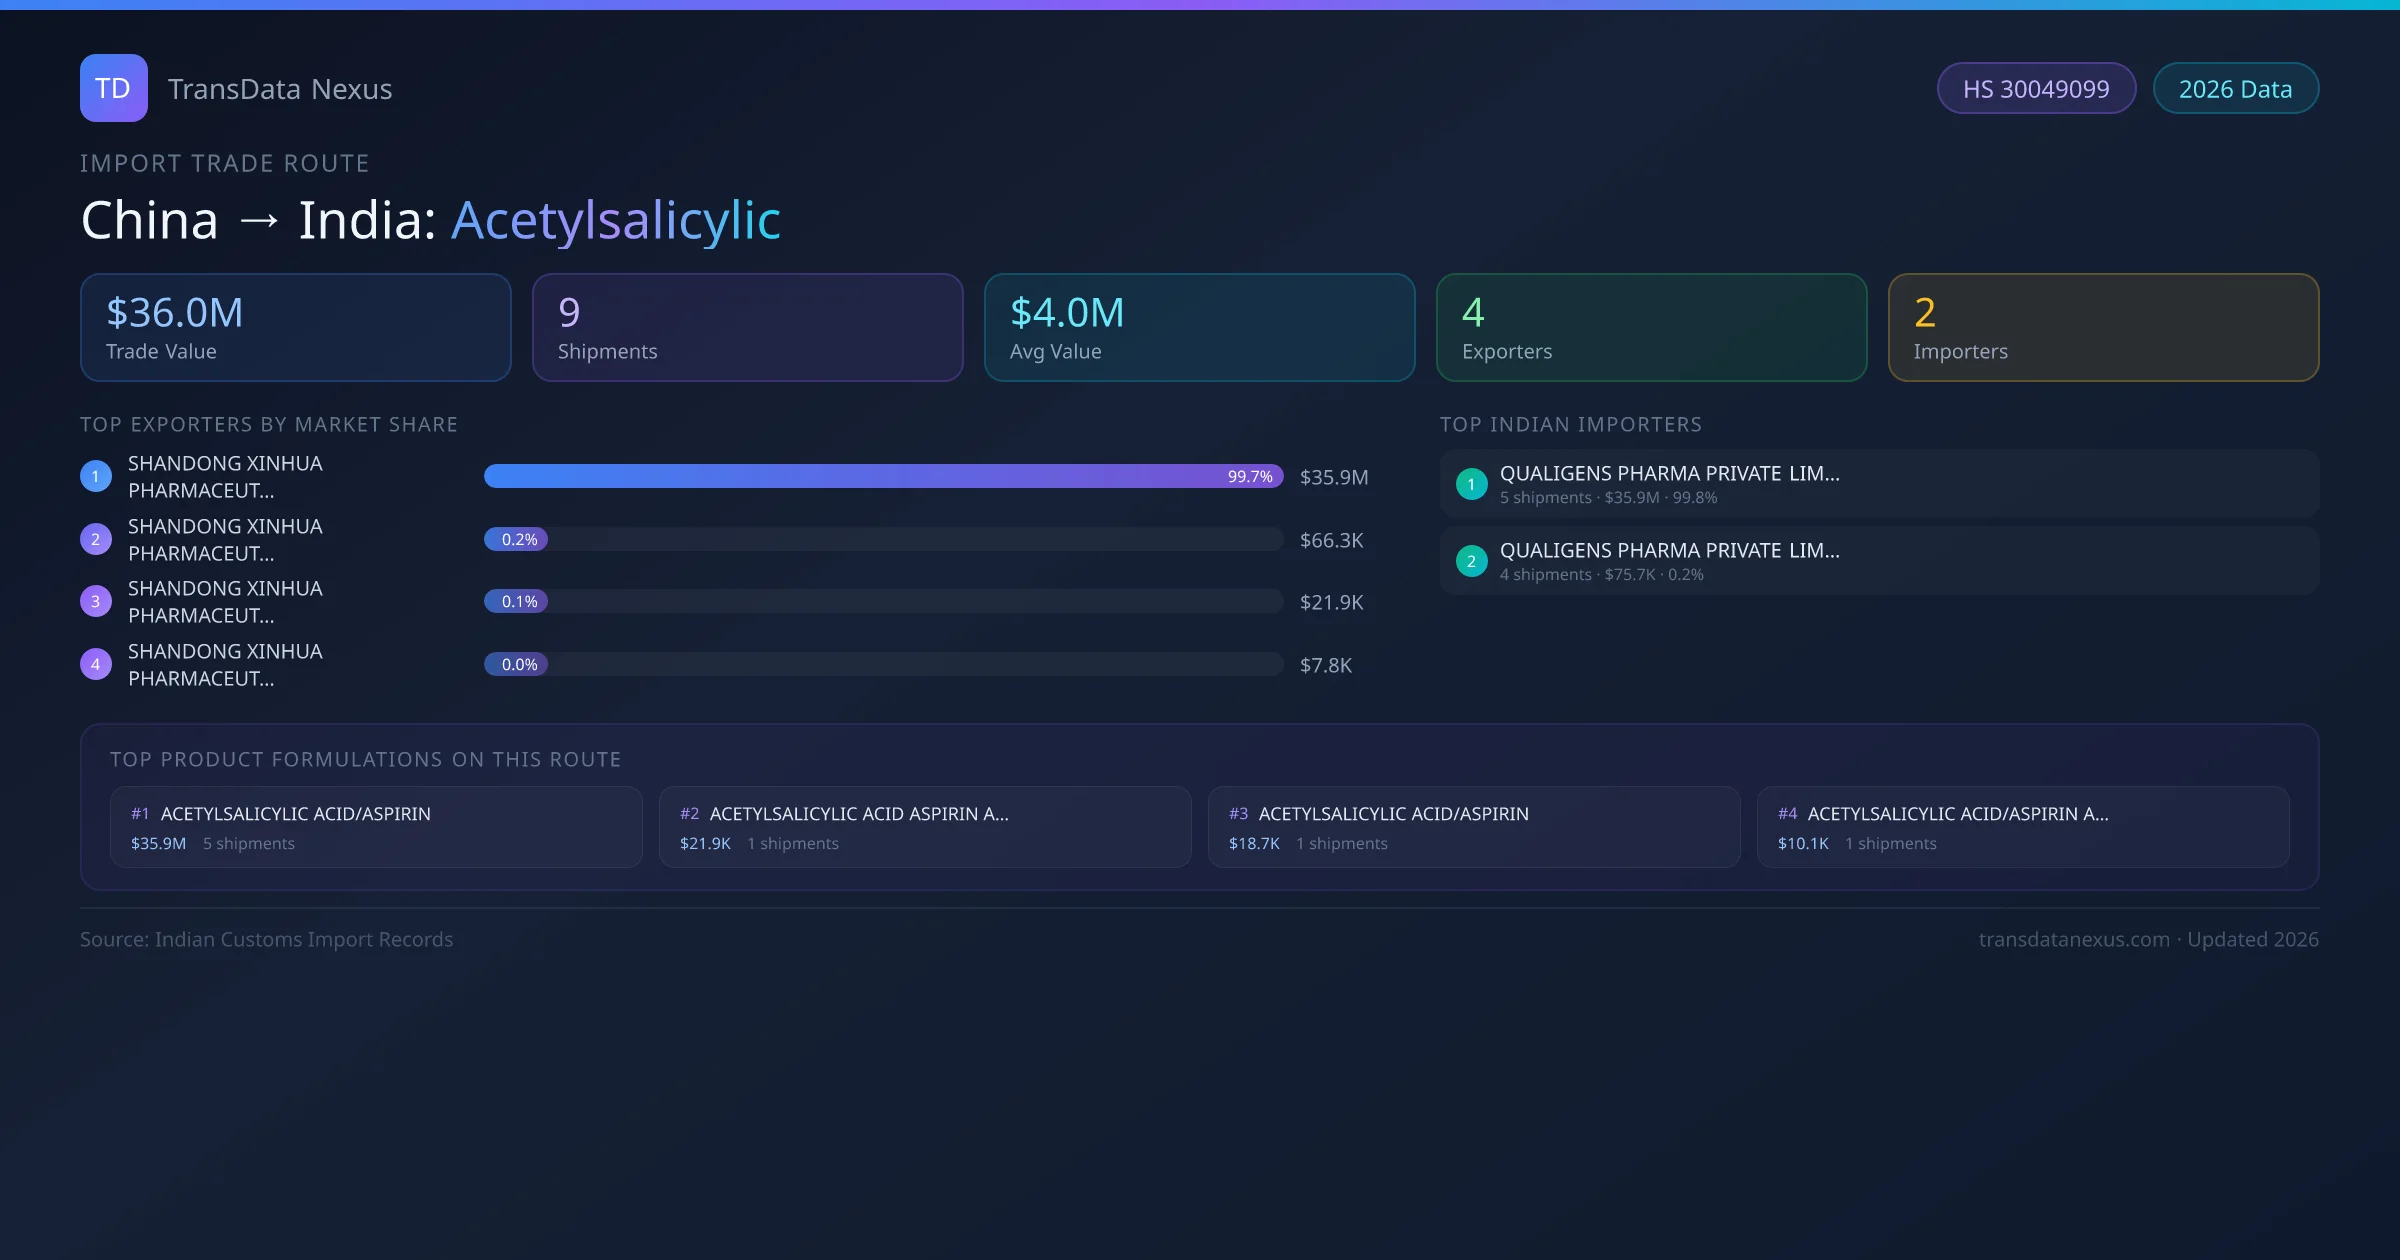The height and width of the screenshot is (1260, 2400).
Task: Open #1 Acetylsalicylic Acid/Aspirin formulation card
Action: [x=376, y=827]
